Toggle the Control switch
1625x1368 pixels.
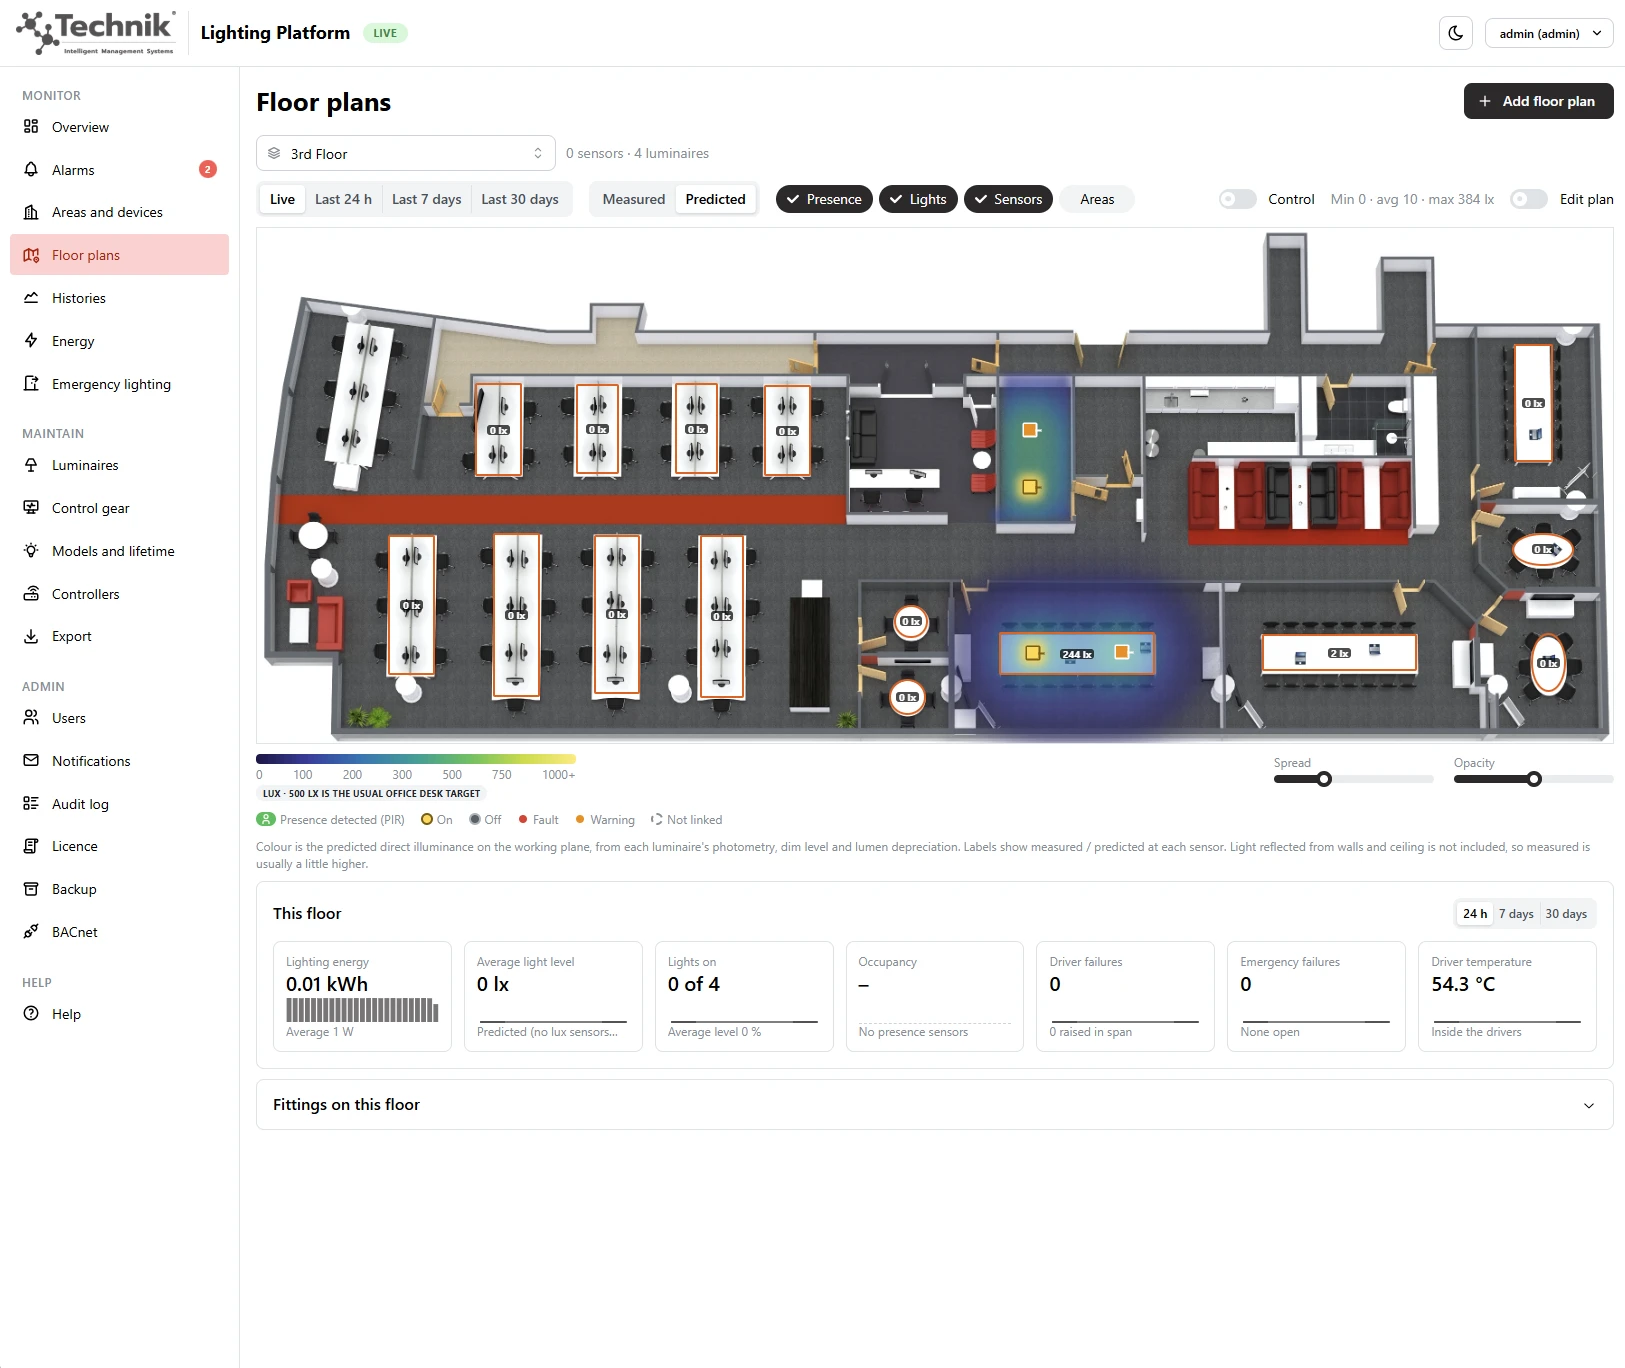pyautogui.click(x=1237, y=199)
